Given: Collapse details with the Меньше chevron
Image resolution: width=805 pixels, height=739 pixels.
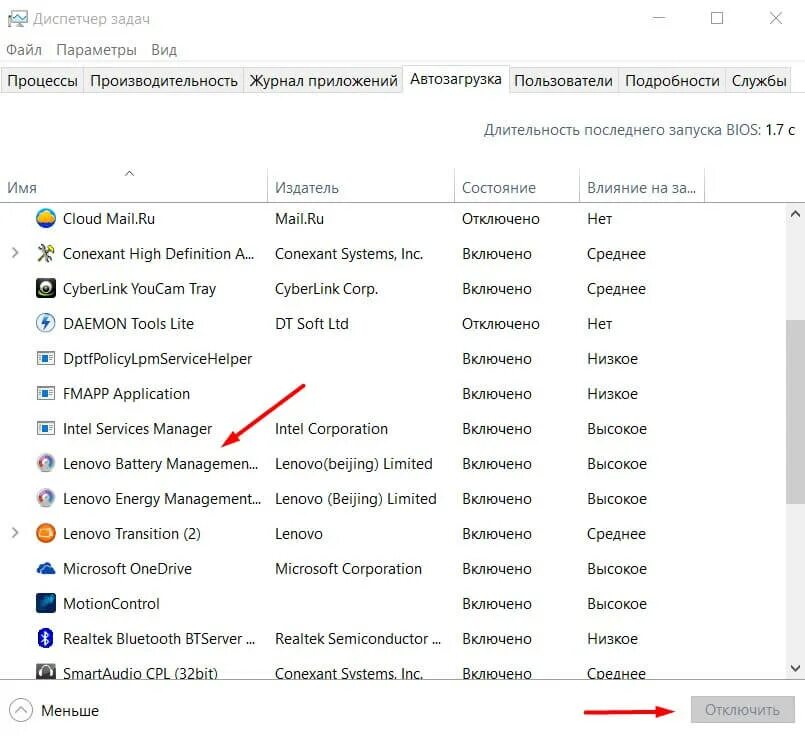Looking at the screenshot, I should 21,710.
